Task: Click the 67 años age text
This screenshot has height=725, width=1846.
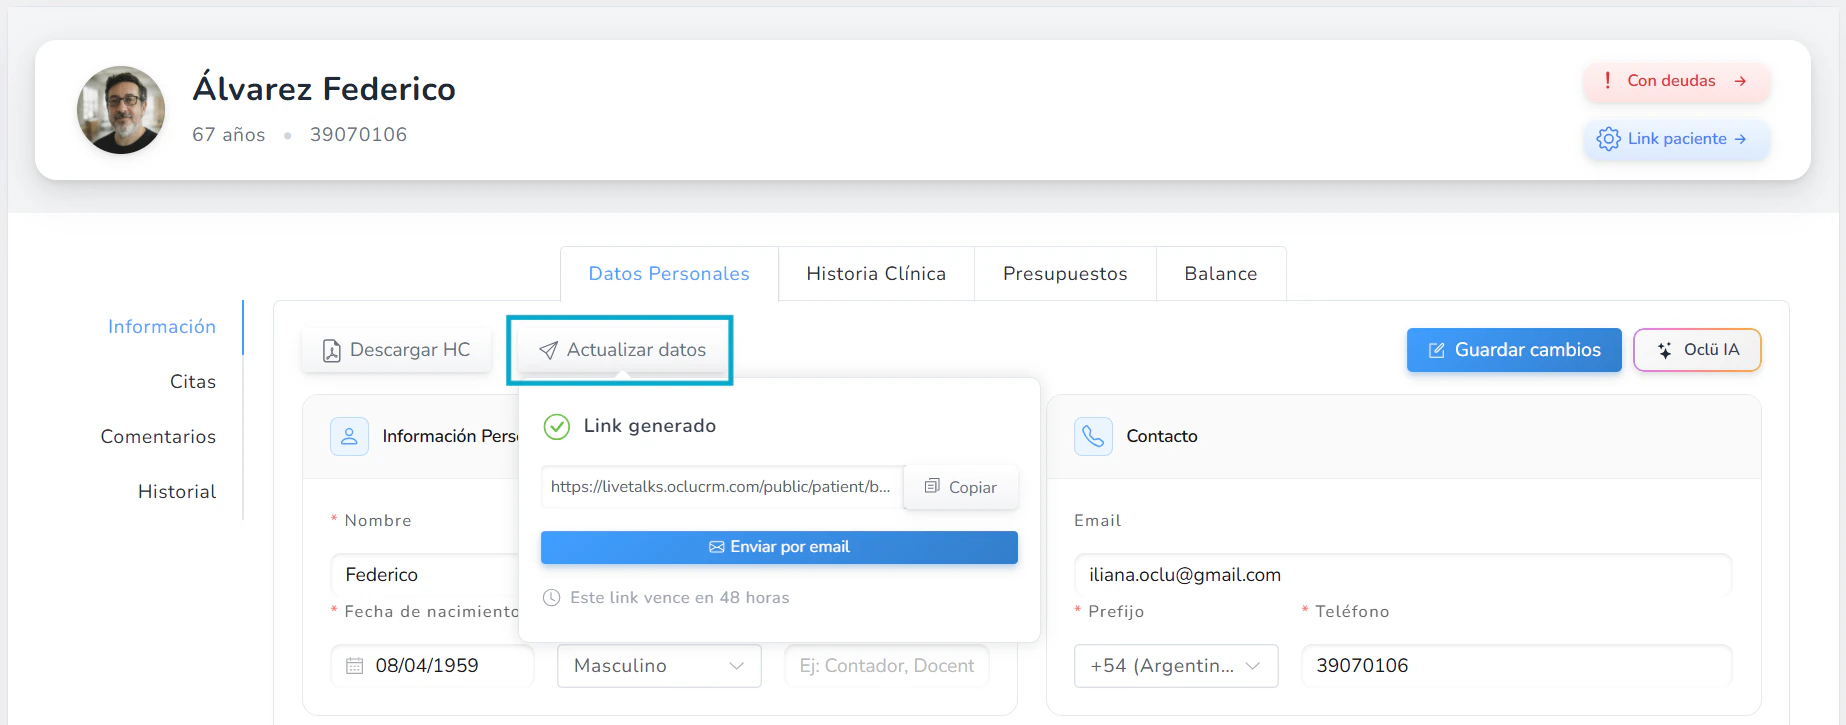Action: pyautogui.click(x=229, y=135)
